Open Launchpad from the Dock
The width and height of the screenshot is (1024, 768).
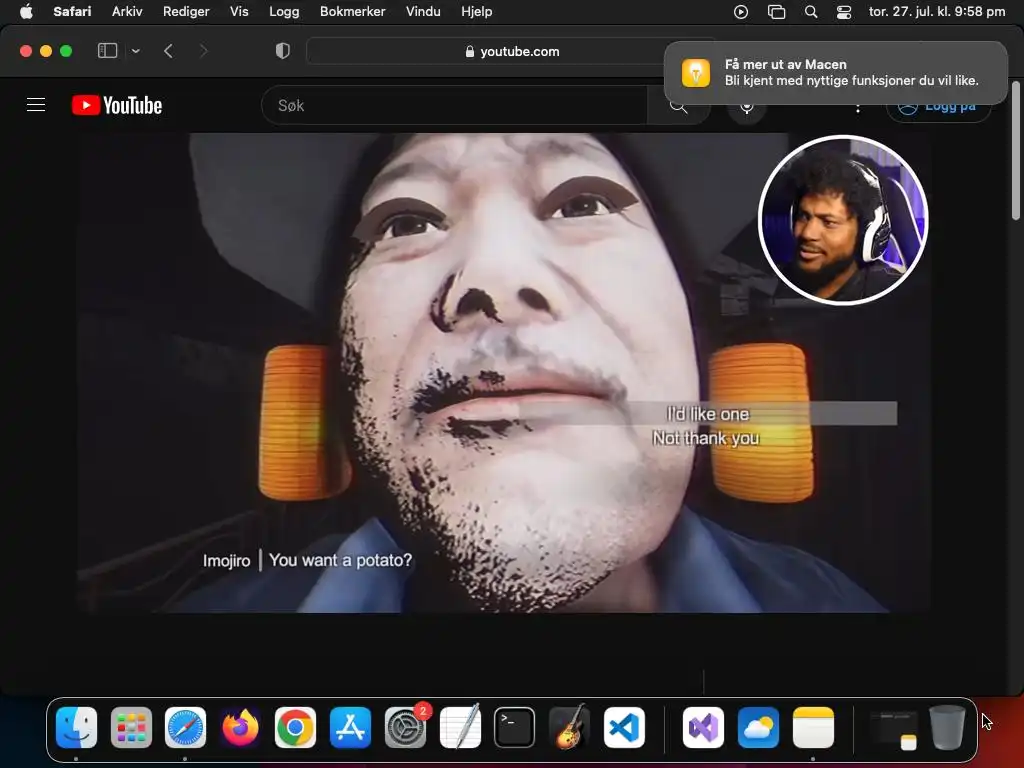[131, 727]
